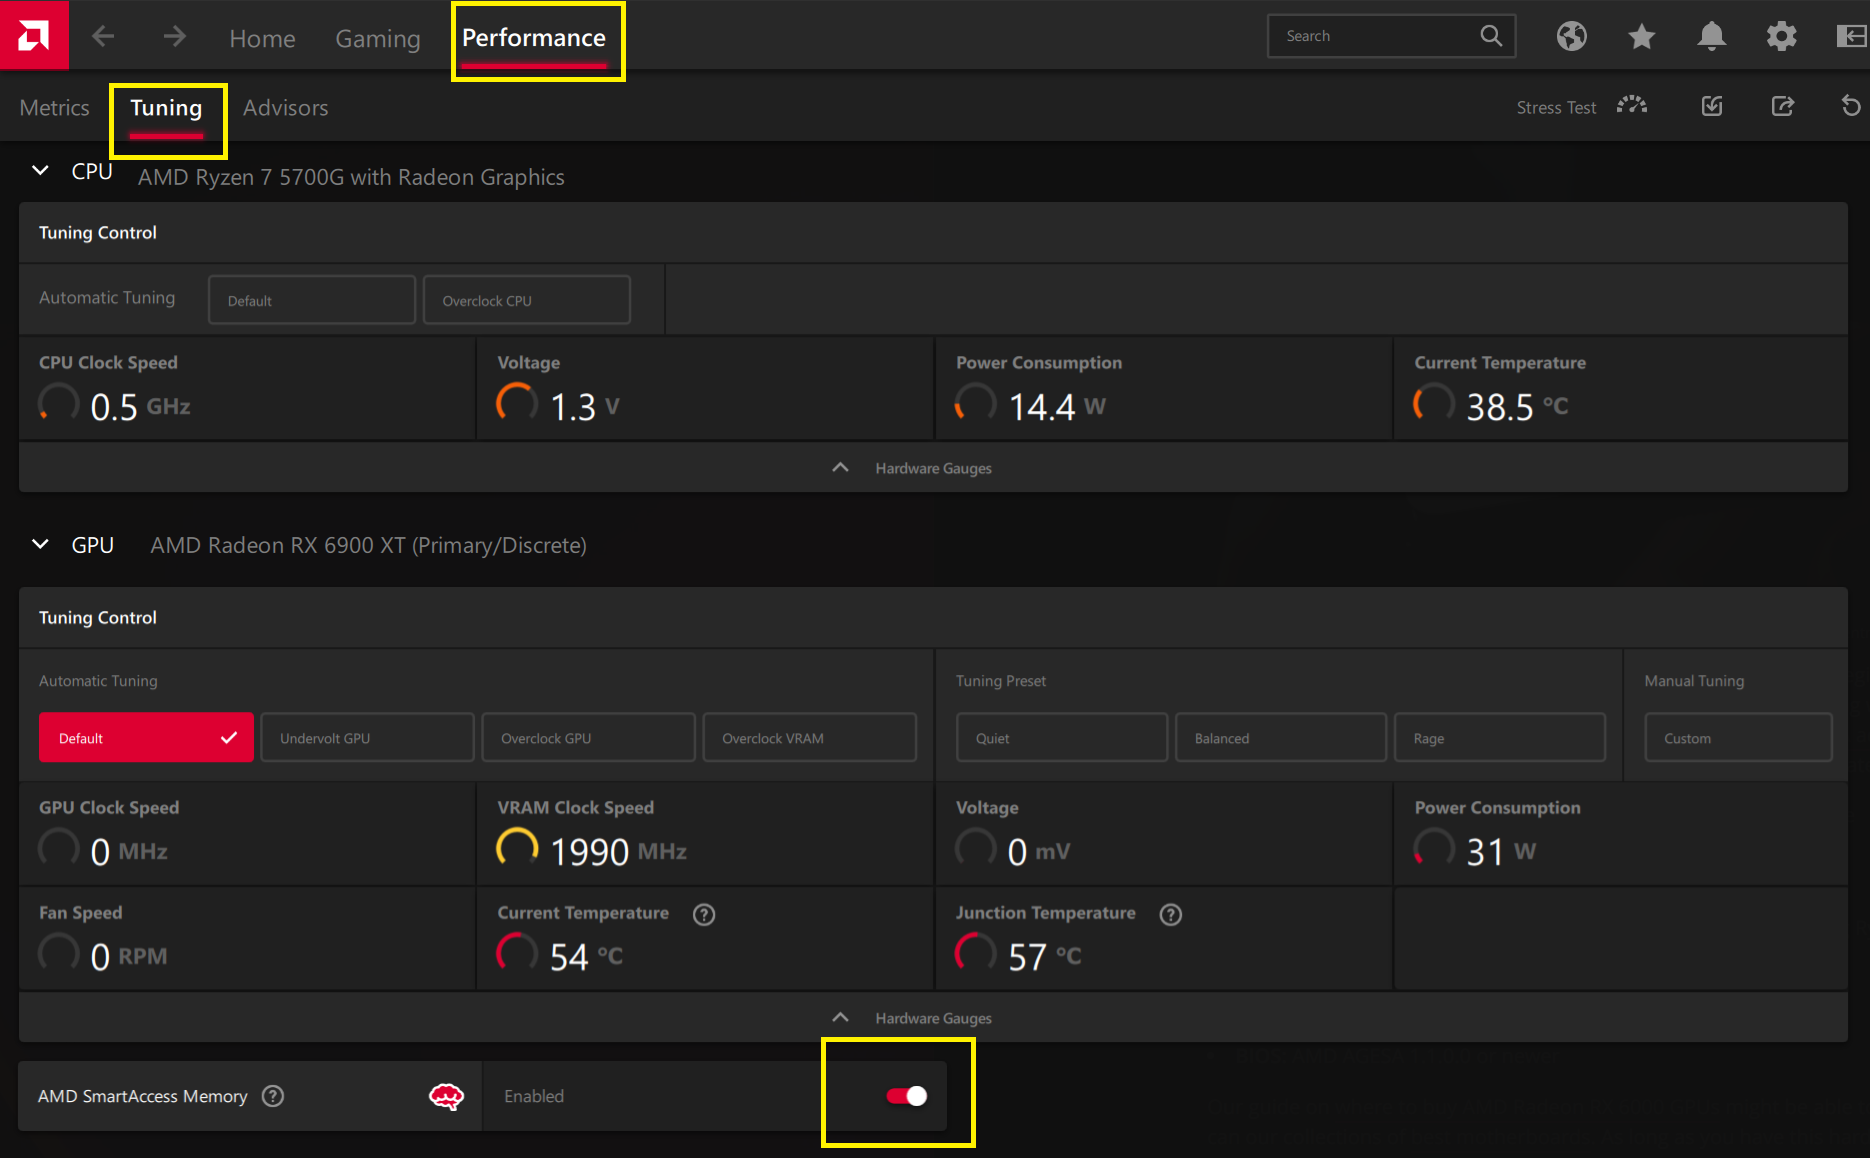1870x1158 pixels.
Task: Collapse the GPU section
Action: 40,545
